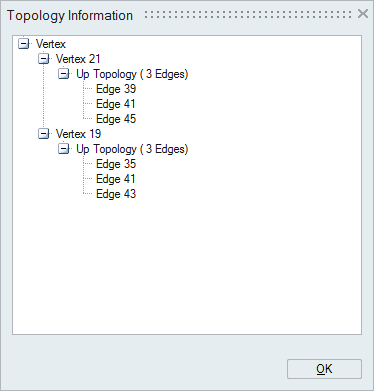Select the root Vertex label
The image size is (374, 391).
[x=51, y=44]
